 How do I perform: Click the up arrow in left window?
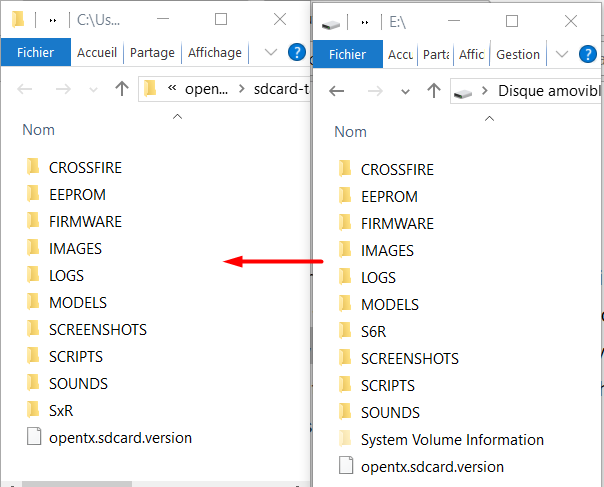click(122, 89)
